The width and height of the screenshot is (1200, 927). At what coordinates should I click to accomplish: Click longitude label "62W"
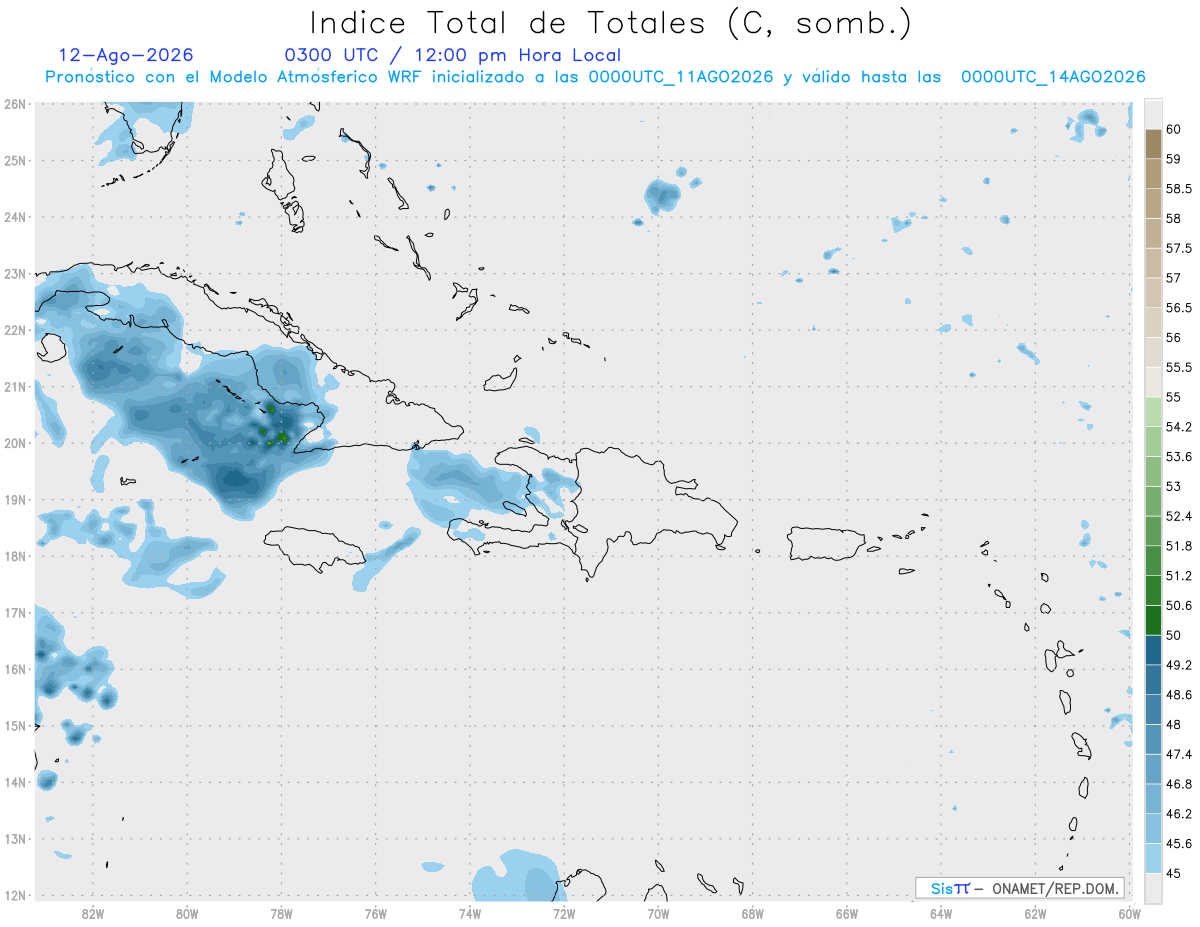pyautogui.click(x=1035, y=913)
